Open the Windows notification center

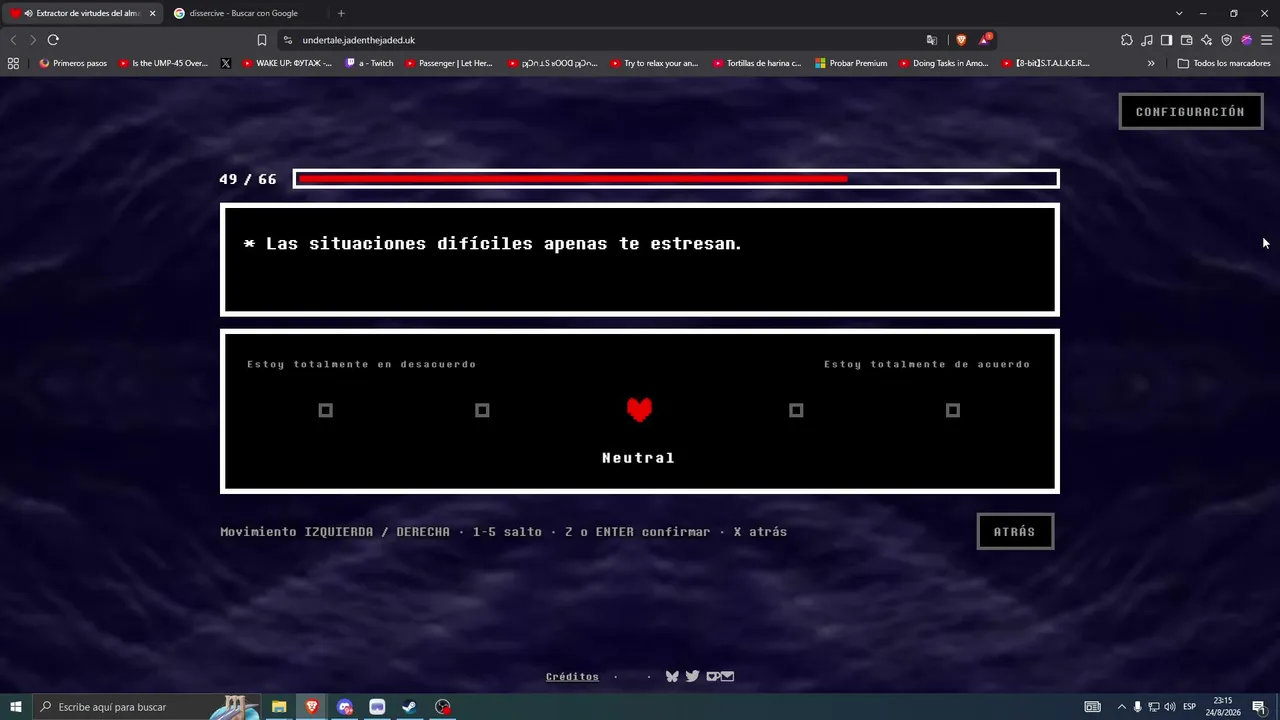click(1259, 707)
